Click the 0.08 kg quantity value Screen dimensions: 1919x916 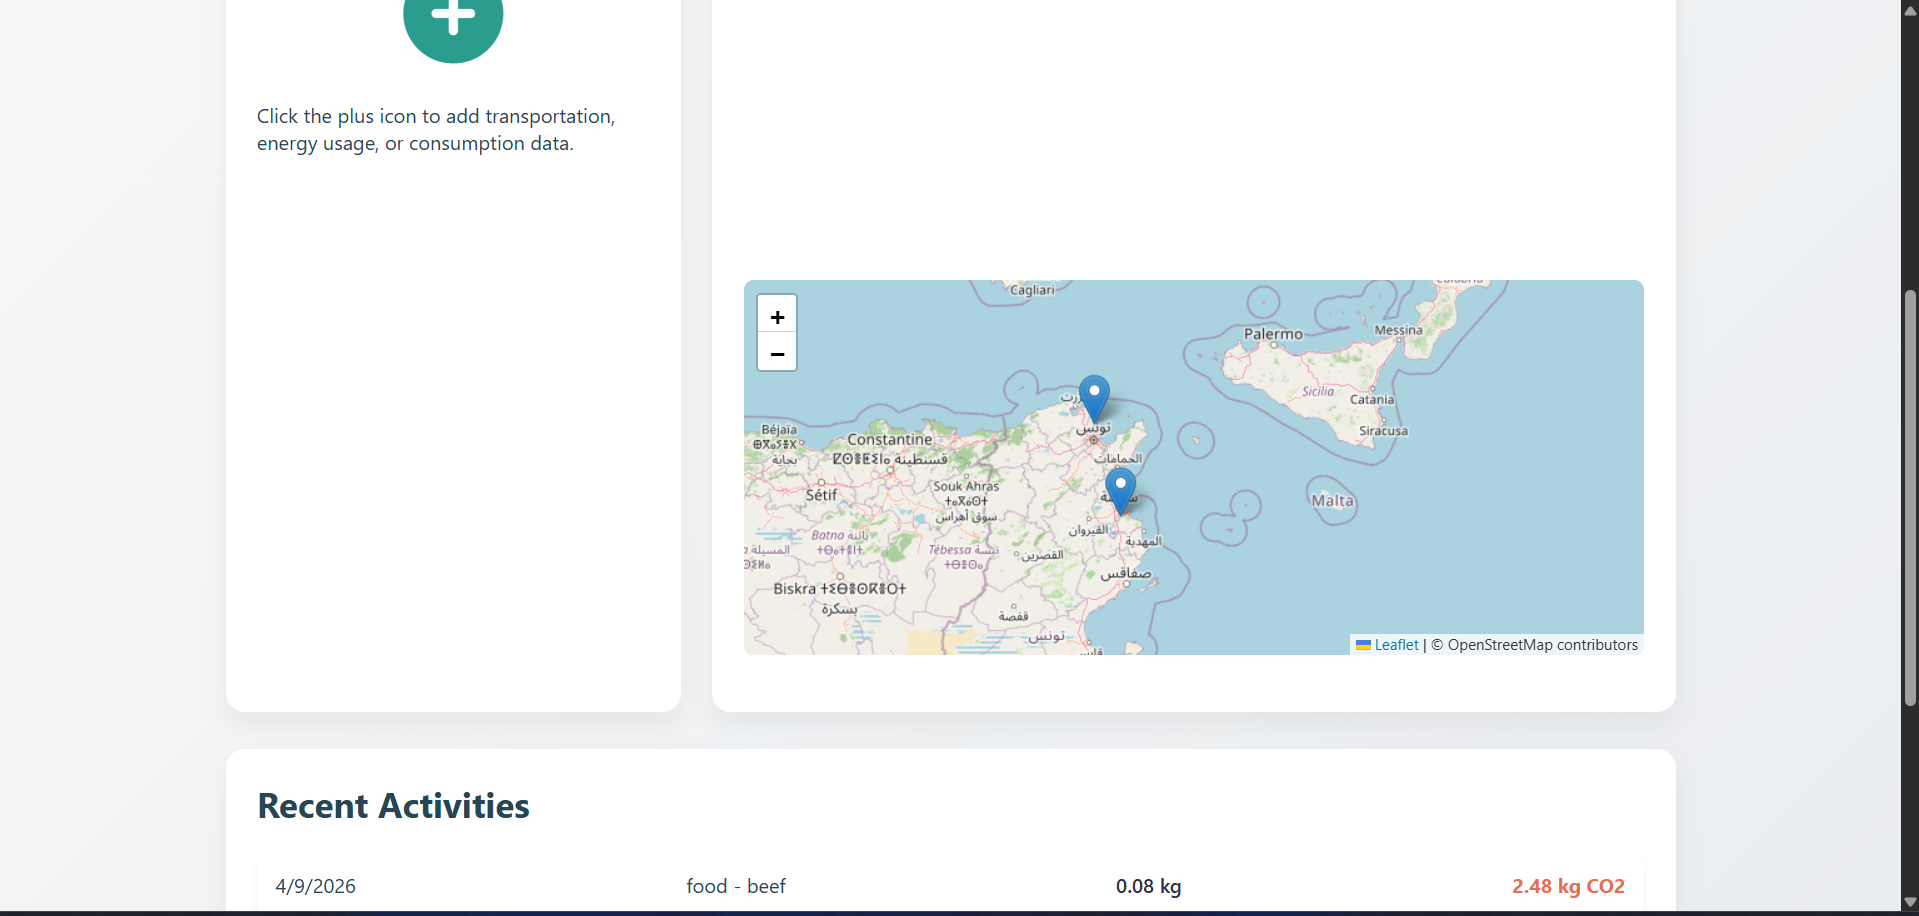coord(1147,886)
